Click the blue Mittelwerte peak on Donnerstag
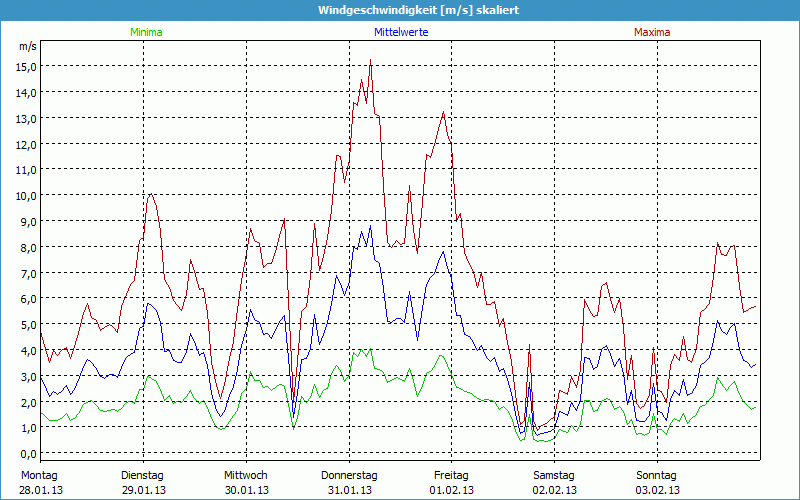 coord(370,226)
